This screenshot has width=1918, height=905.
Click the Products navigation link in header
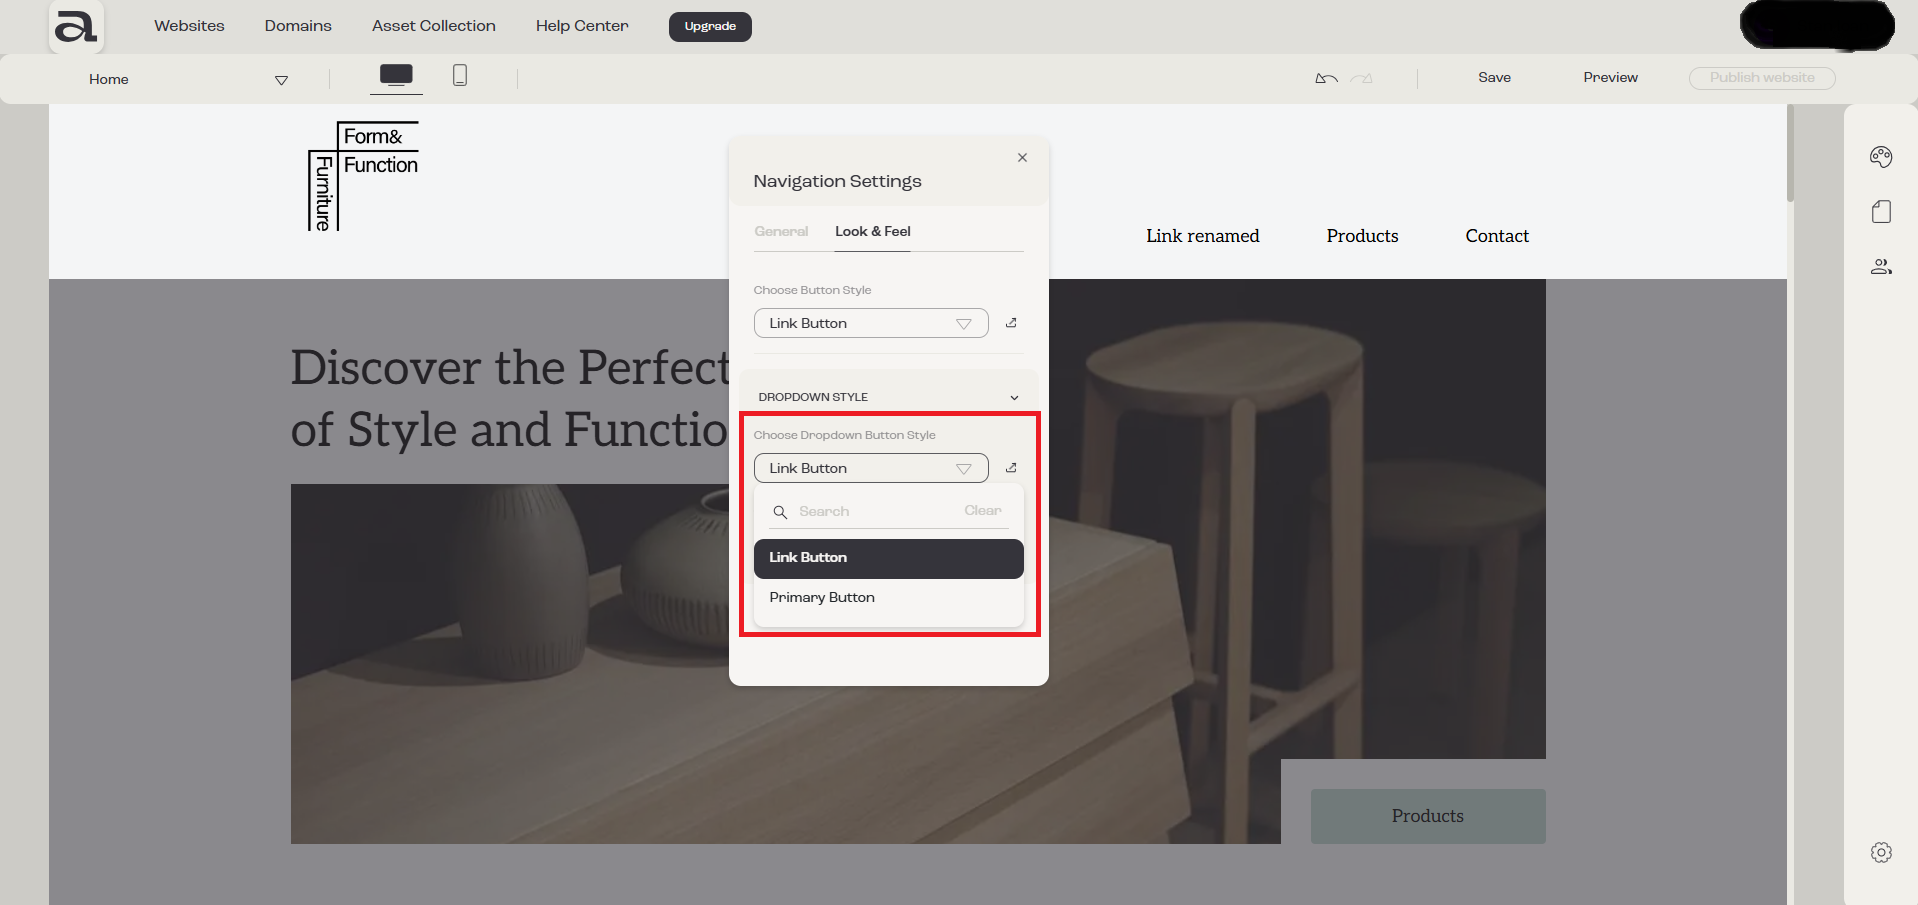[x=1362, y=236]
